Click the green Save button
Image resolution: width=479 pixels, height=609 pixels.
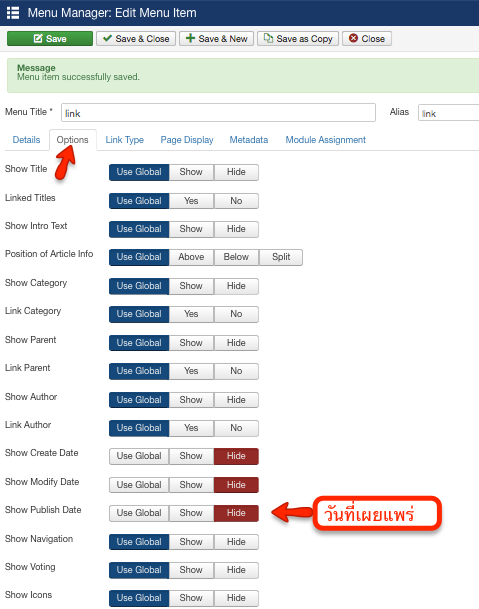[50, 38]
